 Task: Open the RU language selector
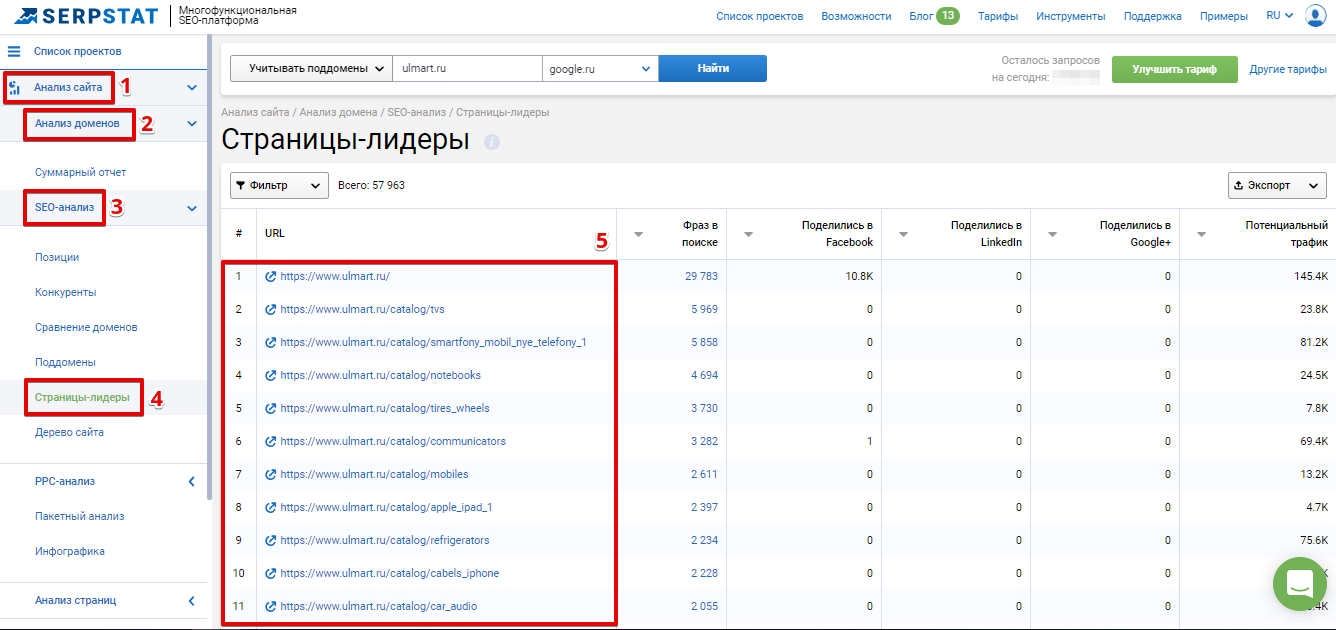(1279, 16)
